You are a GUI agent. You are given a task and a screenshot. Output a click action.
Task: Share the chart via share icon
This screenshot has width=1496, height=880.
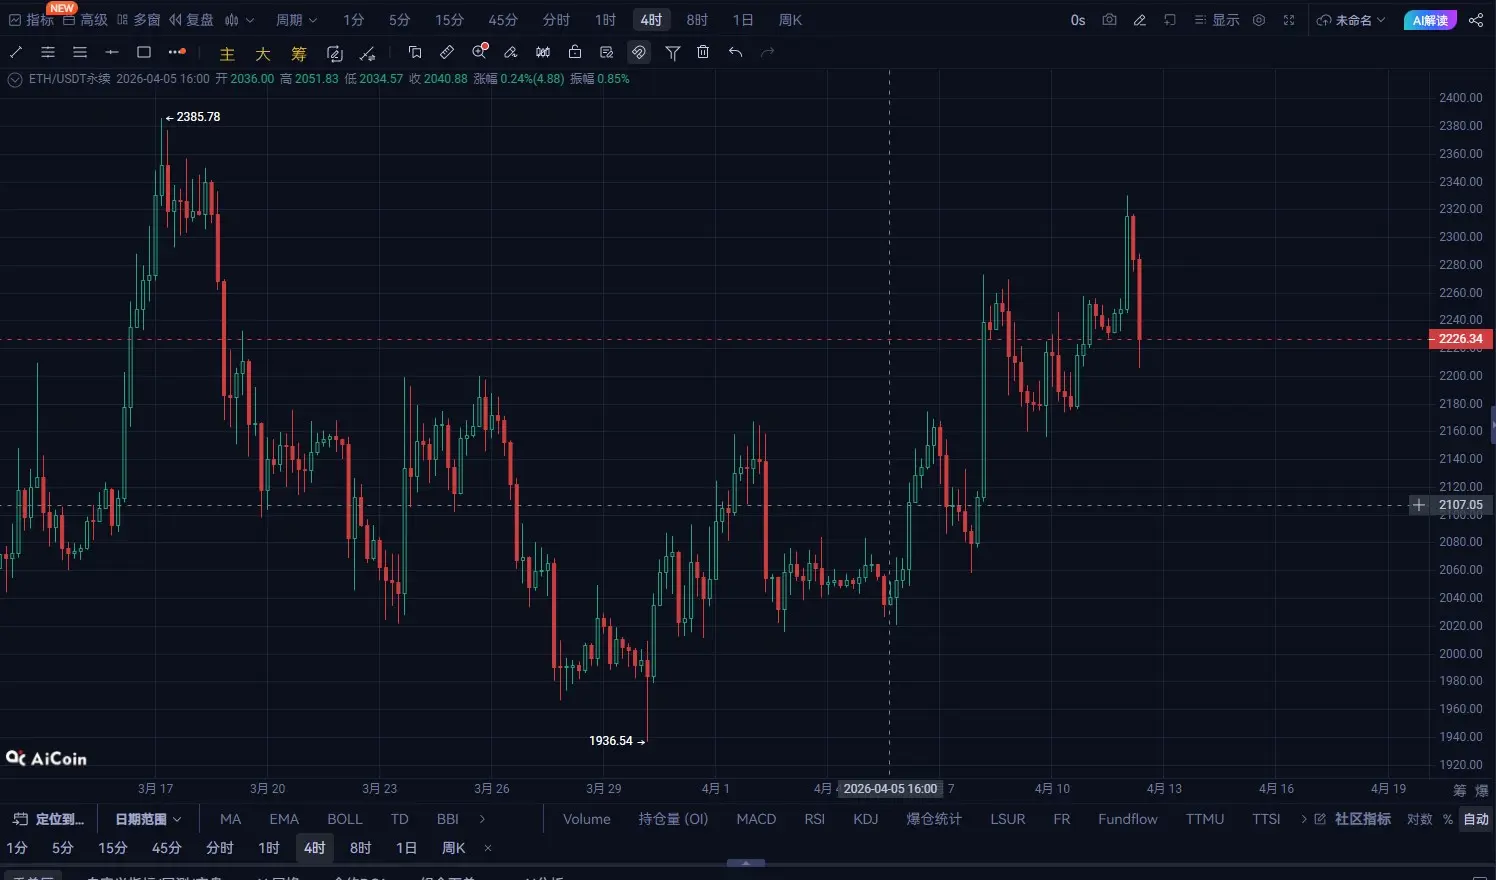1476,20
